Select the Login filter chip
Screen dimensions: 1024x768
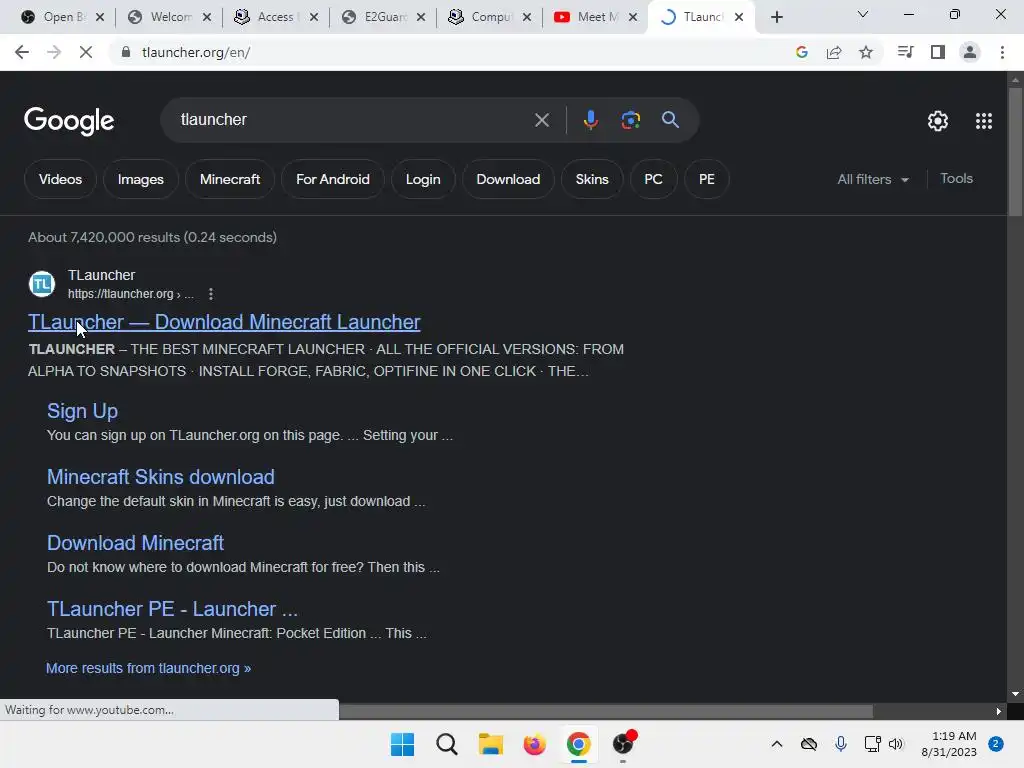[x=423, y=179]
